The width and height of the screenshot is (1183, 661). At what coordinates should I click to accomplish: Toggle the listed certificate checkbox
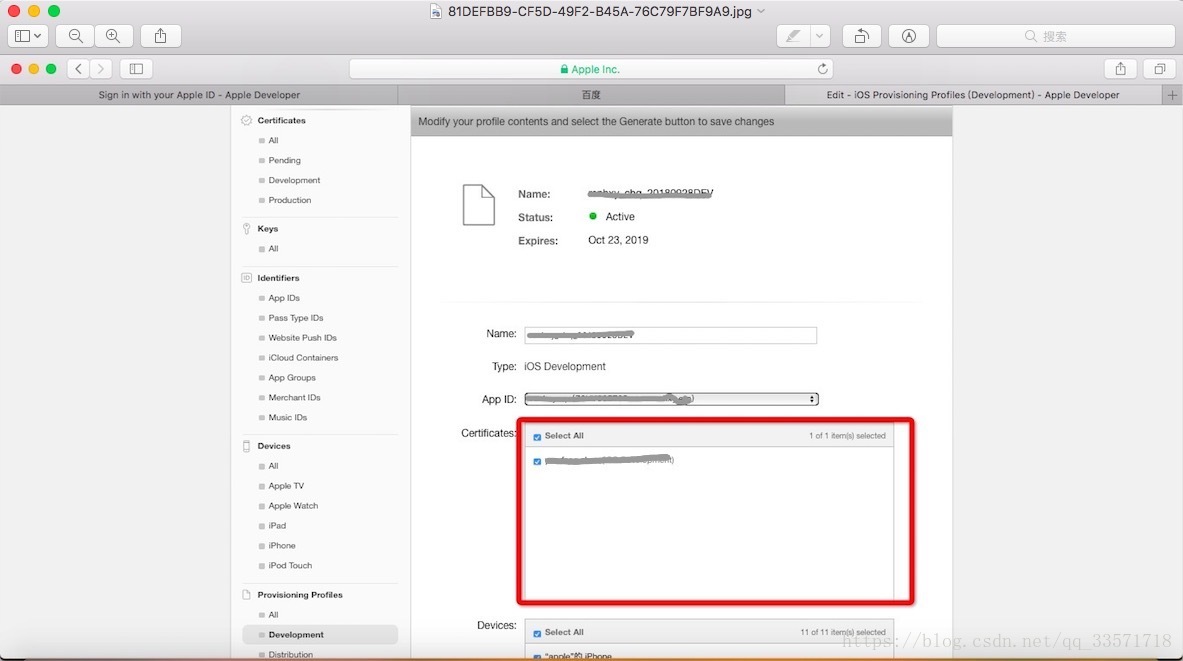(537, 461)
